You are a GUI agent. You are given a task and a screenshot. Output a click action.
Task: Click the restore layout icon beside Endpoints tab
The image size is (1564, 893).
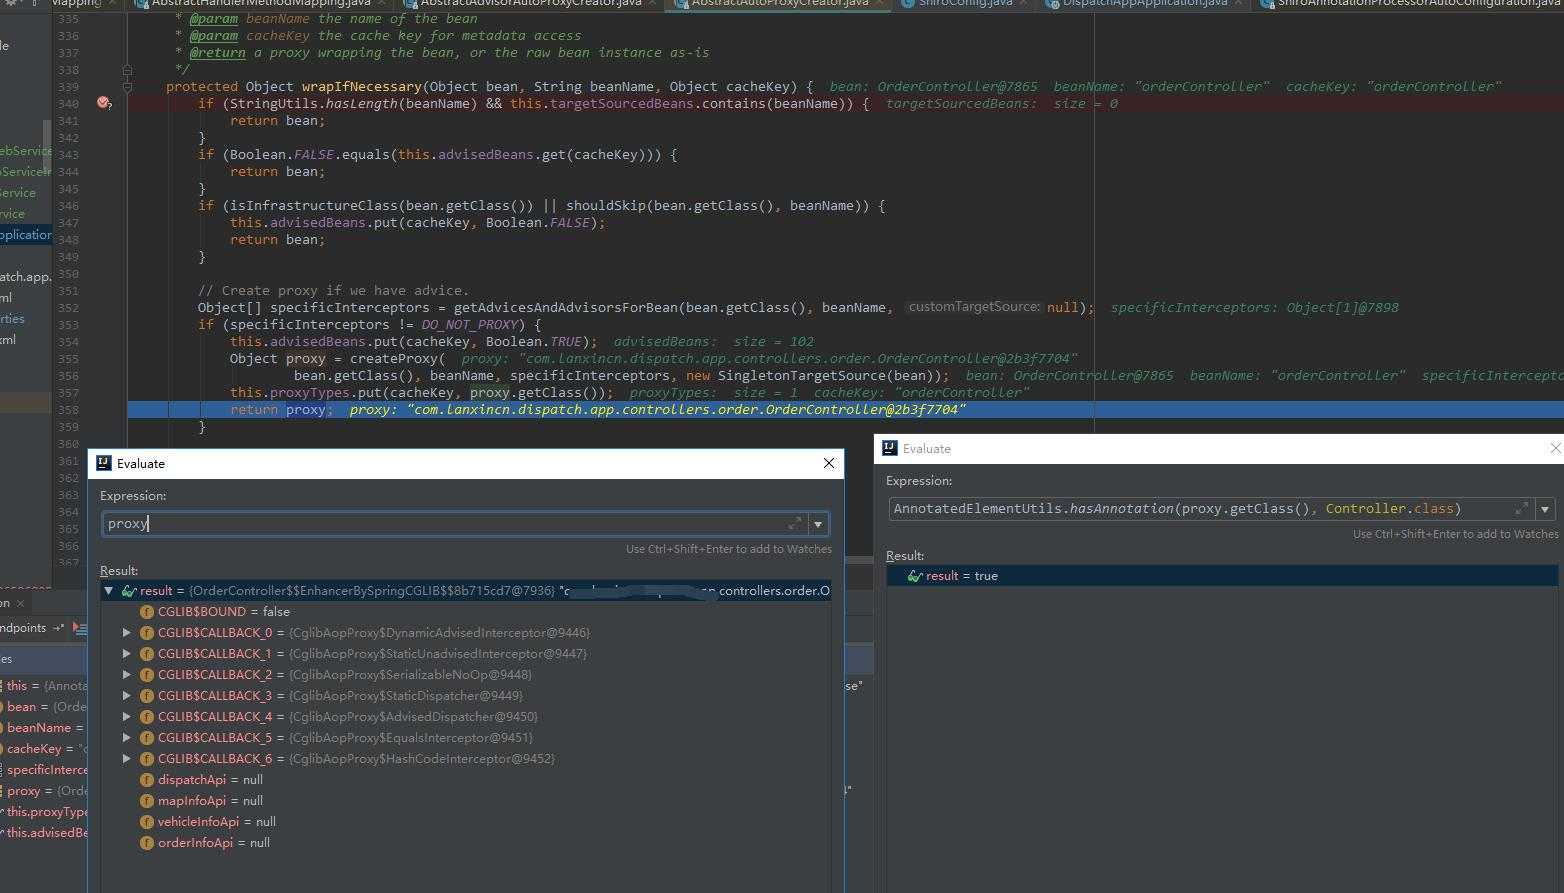point(57,628)
